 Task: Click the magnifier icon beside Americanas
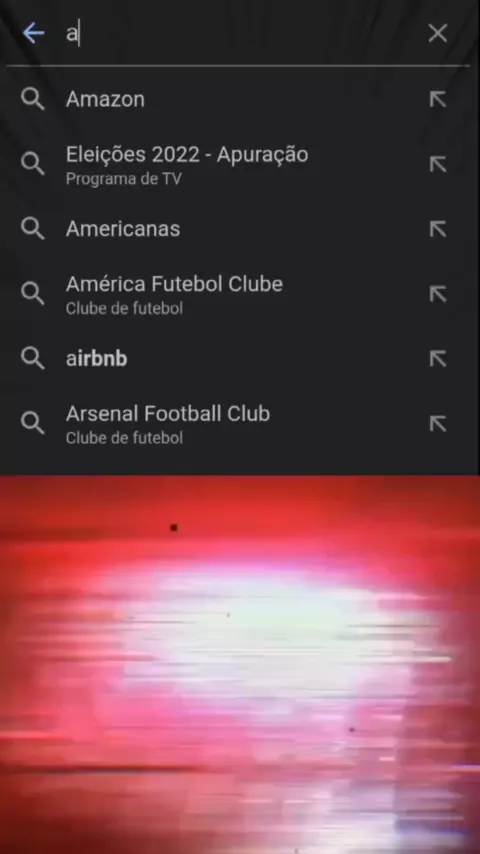[33, 229]
